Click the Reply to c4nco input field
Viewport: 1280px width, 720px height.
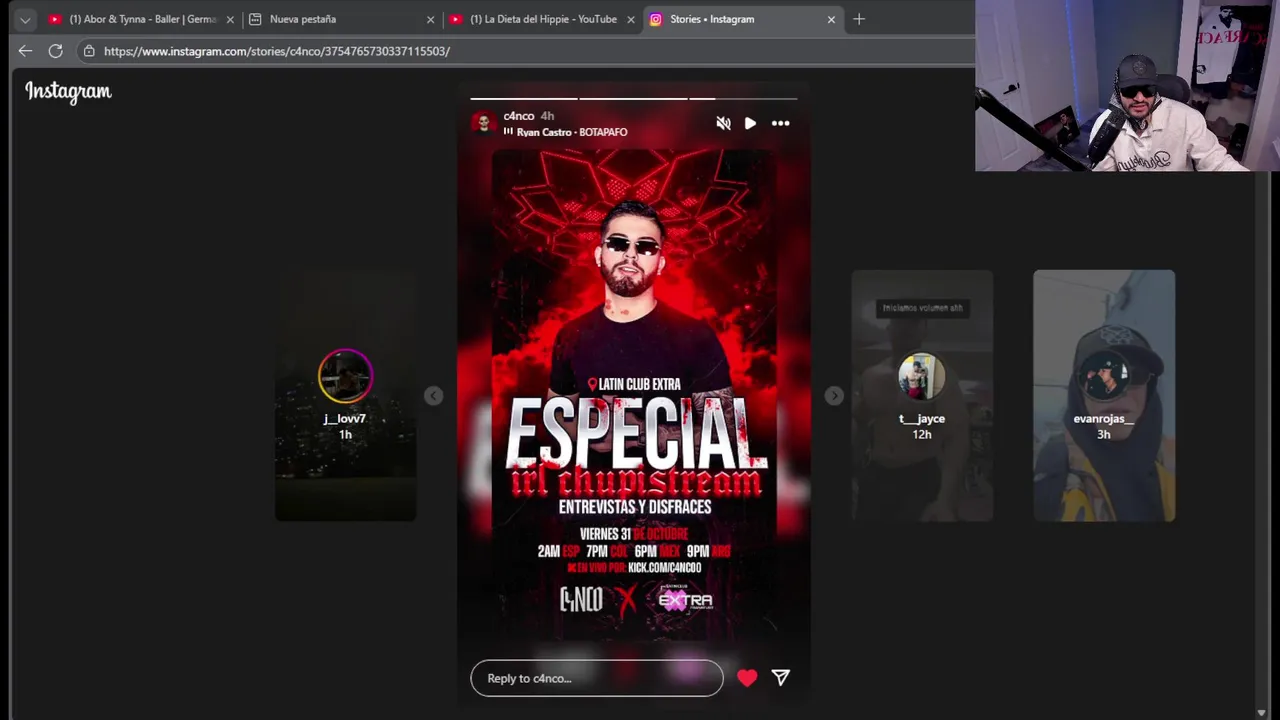click(597, 678)
